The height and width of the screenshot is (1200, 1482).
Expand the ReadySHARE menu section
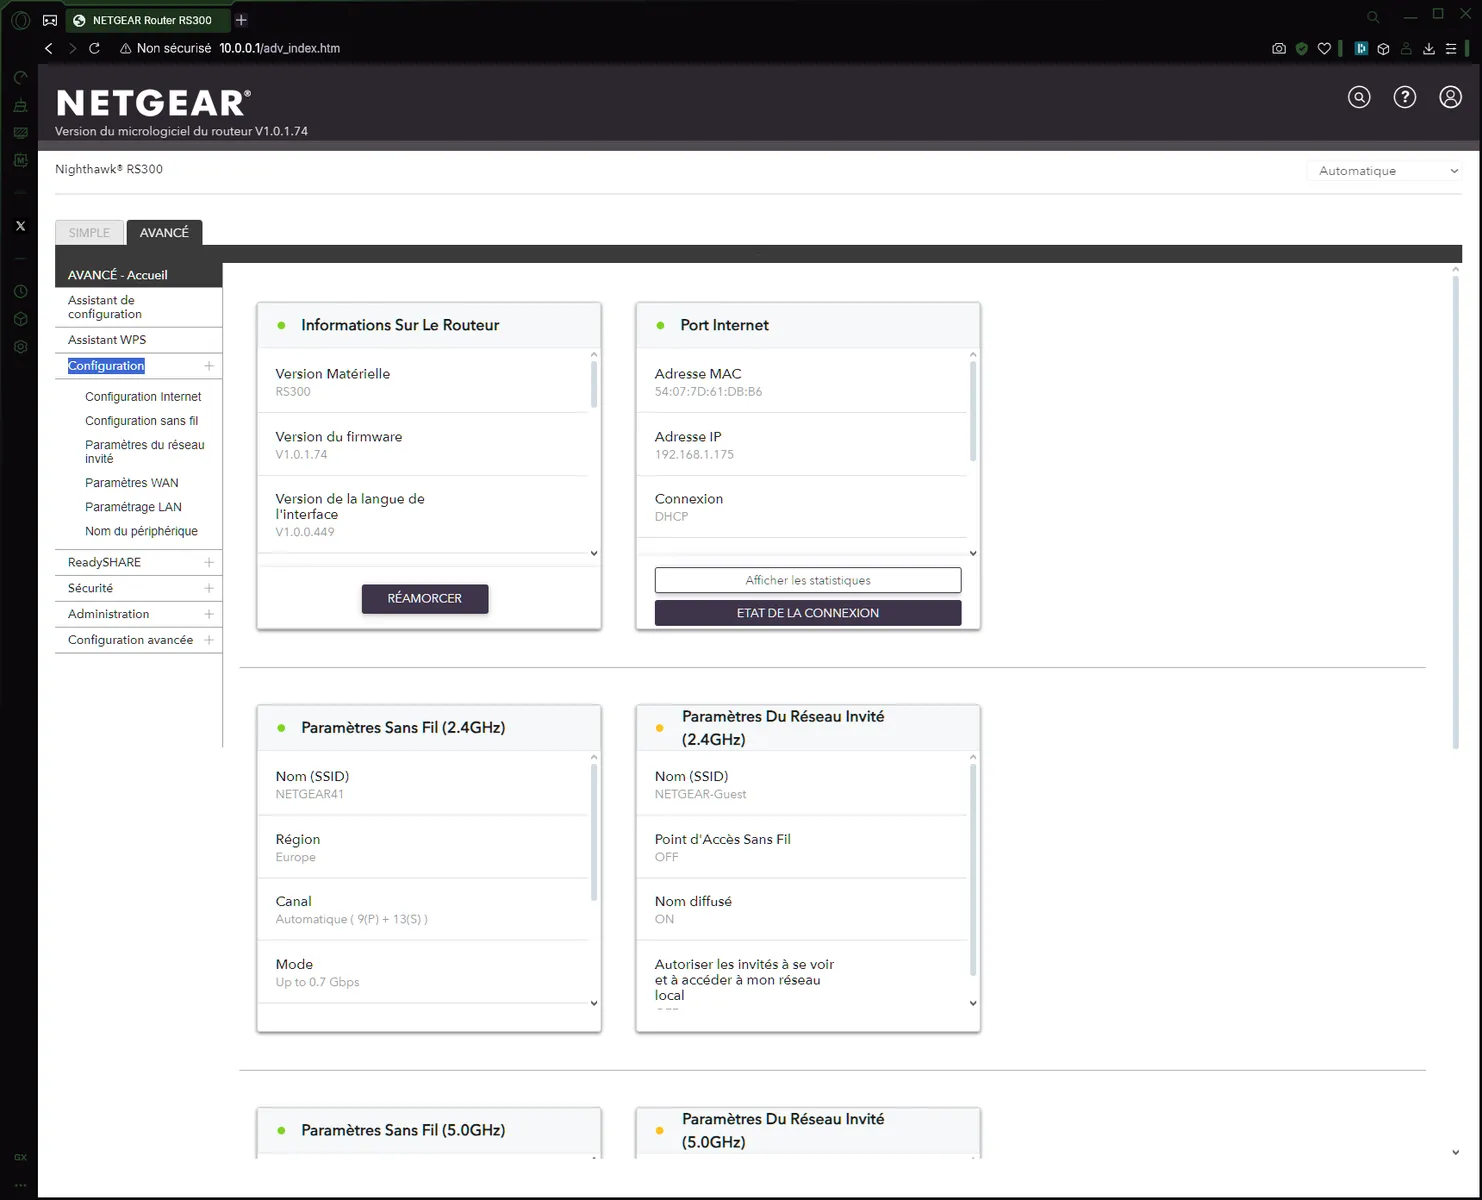click(x=209, y=562)
